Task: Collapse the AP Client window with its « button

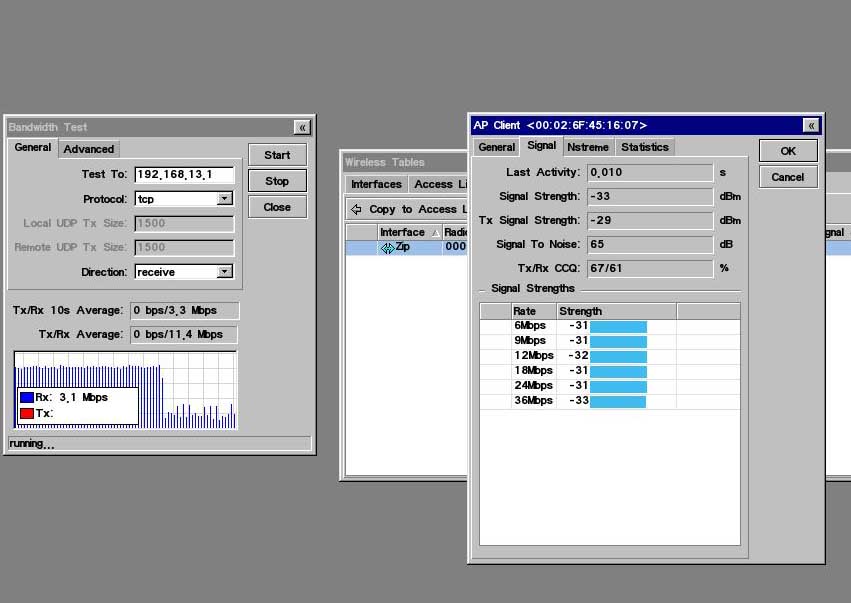Action: [811, 125]
